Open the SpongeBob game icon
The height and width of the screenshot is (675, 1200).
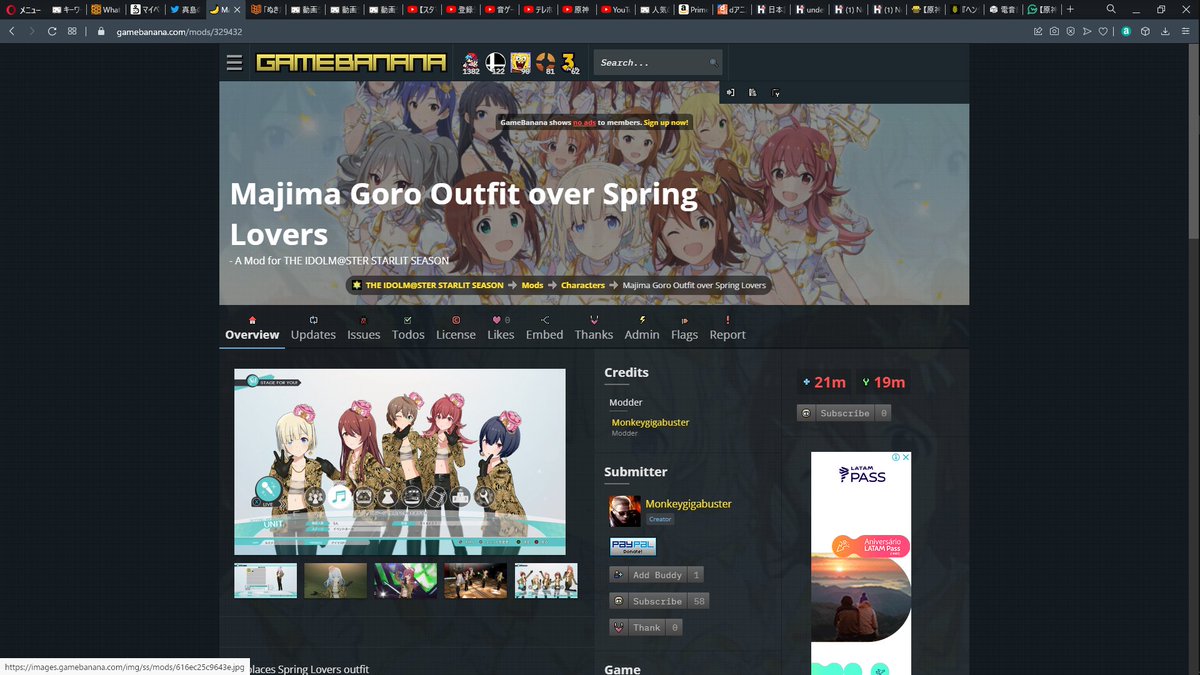tap(521, 63)
